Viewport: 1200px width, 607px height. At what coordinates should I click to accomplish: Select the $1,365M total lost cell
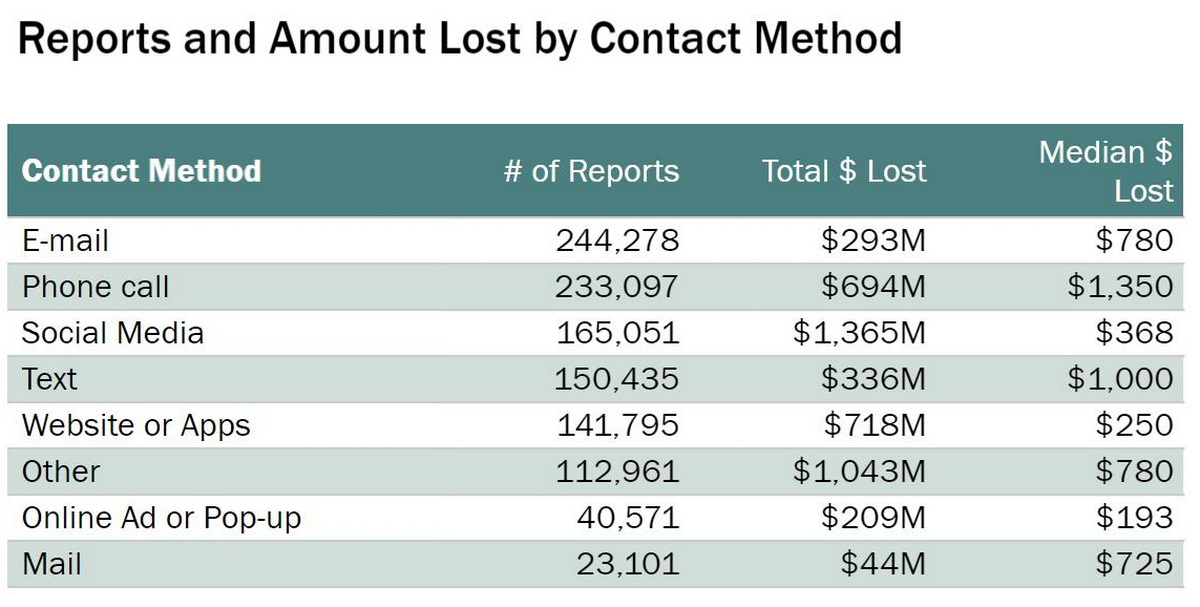click(x=859, y=333)
